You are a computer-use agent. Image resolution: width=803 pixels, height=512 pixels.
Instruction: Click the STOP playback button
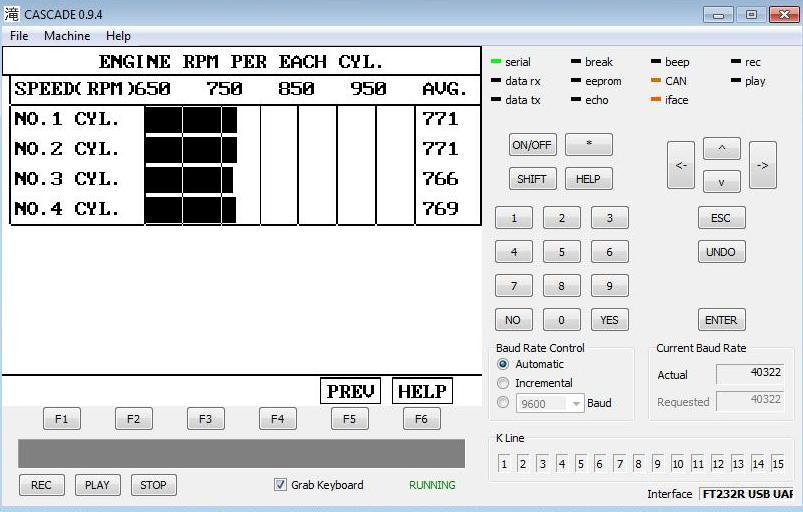153,485
